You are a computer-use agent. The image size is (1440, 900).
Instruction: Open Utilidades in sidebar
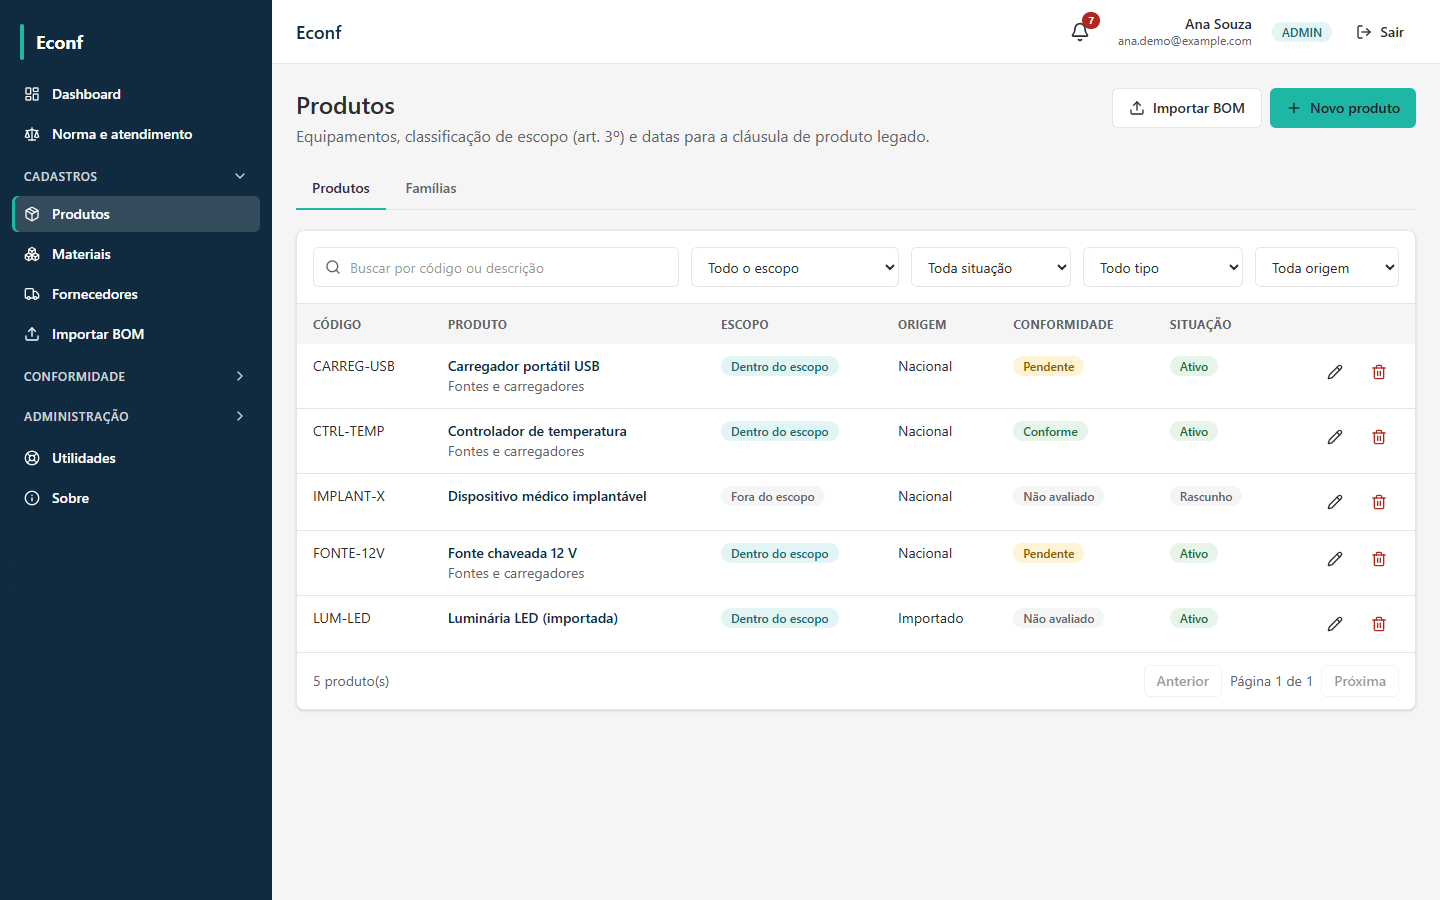pyautogui.click(x=136, y=458)
